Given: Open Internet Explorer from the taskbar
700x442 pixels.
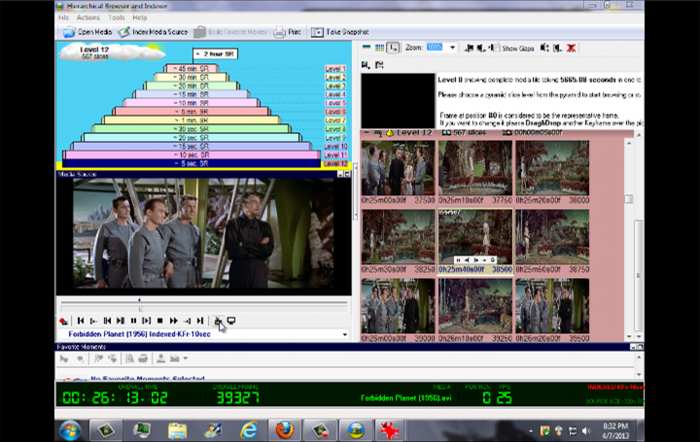Looking at the screenshot, I should [249, 430].
